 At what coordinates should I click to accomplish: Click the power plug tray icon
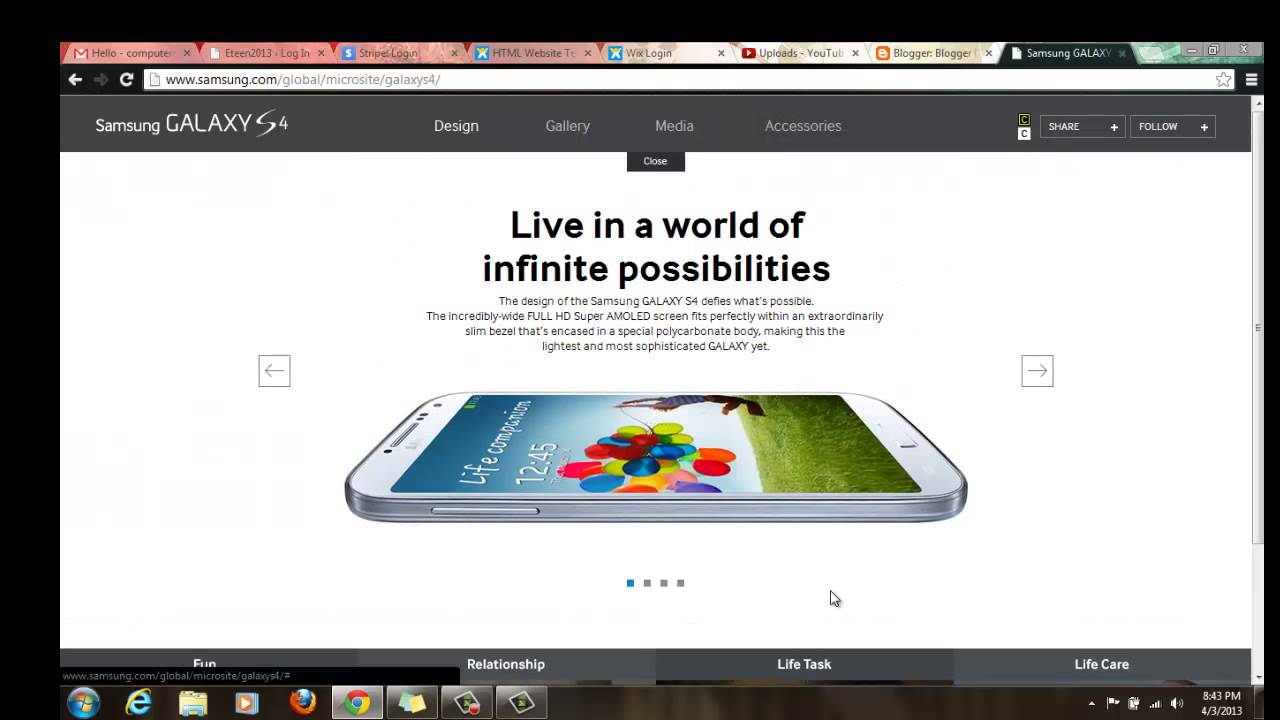point(1134,703)
